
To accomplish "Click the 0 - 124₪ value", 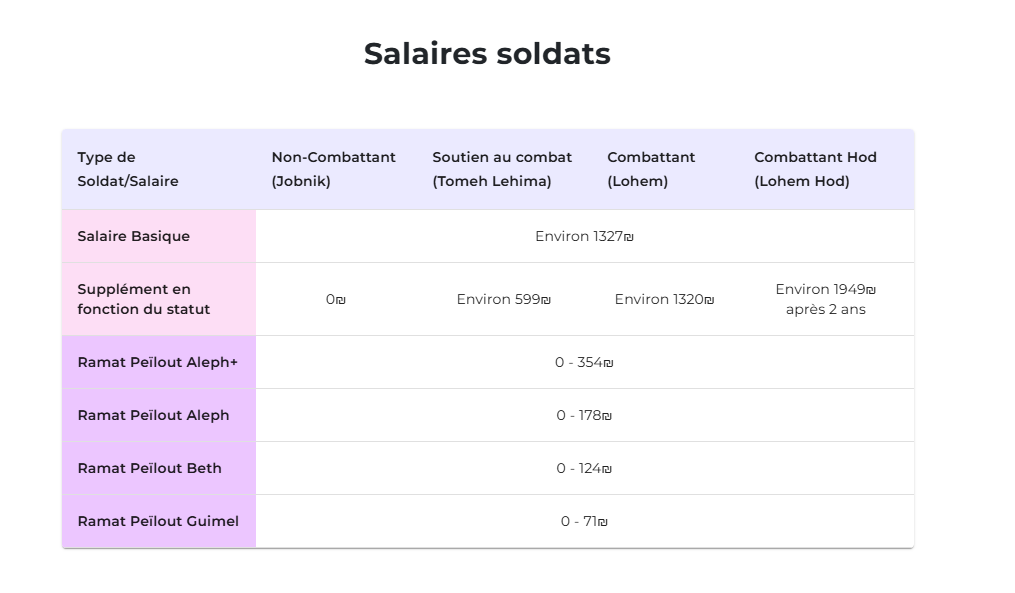I will point(585,468).
